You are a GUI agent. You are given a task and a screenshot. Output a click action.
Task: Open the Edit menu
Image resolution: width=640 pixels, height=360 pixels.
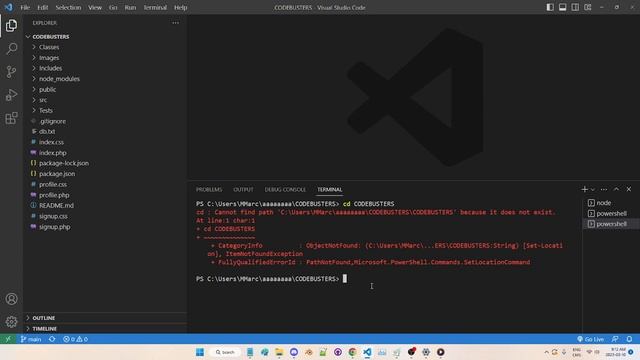point(42,7)
